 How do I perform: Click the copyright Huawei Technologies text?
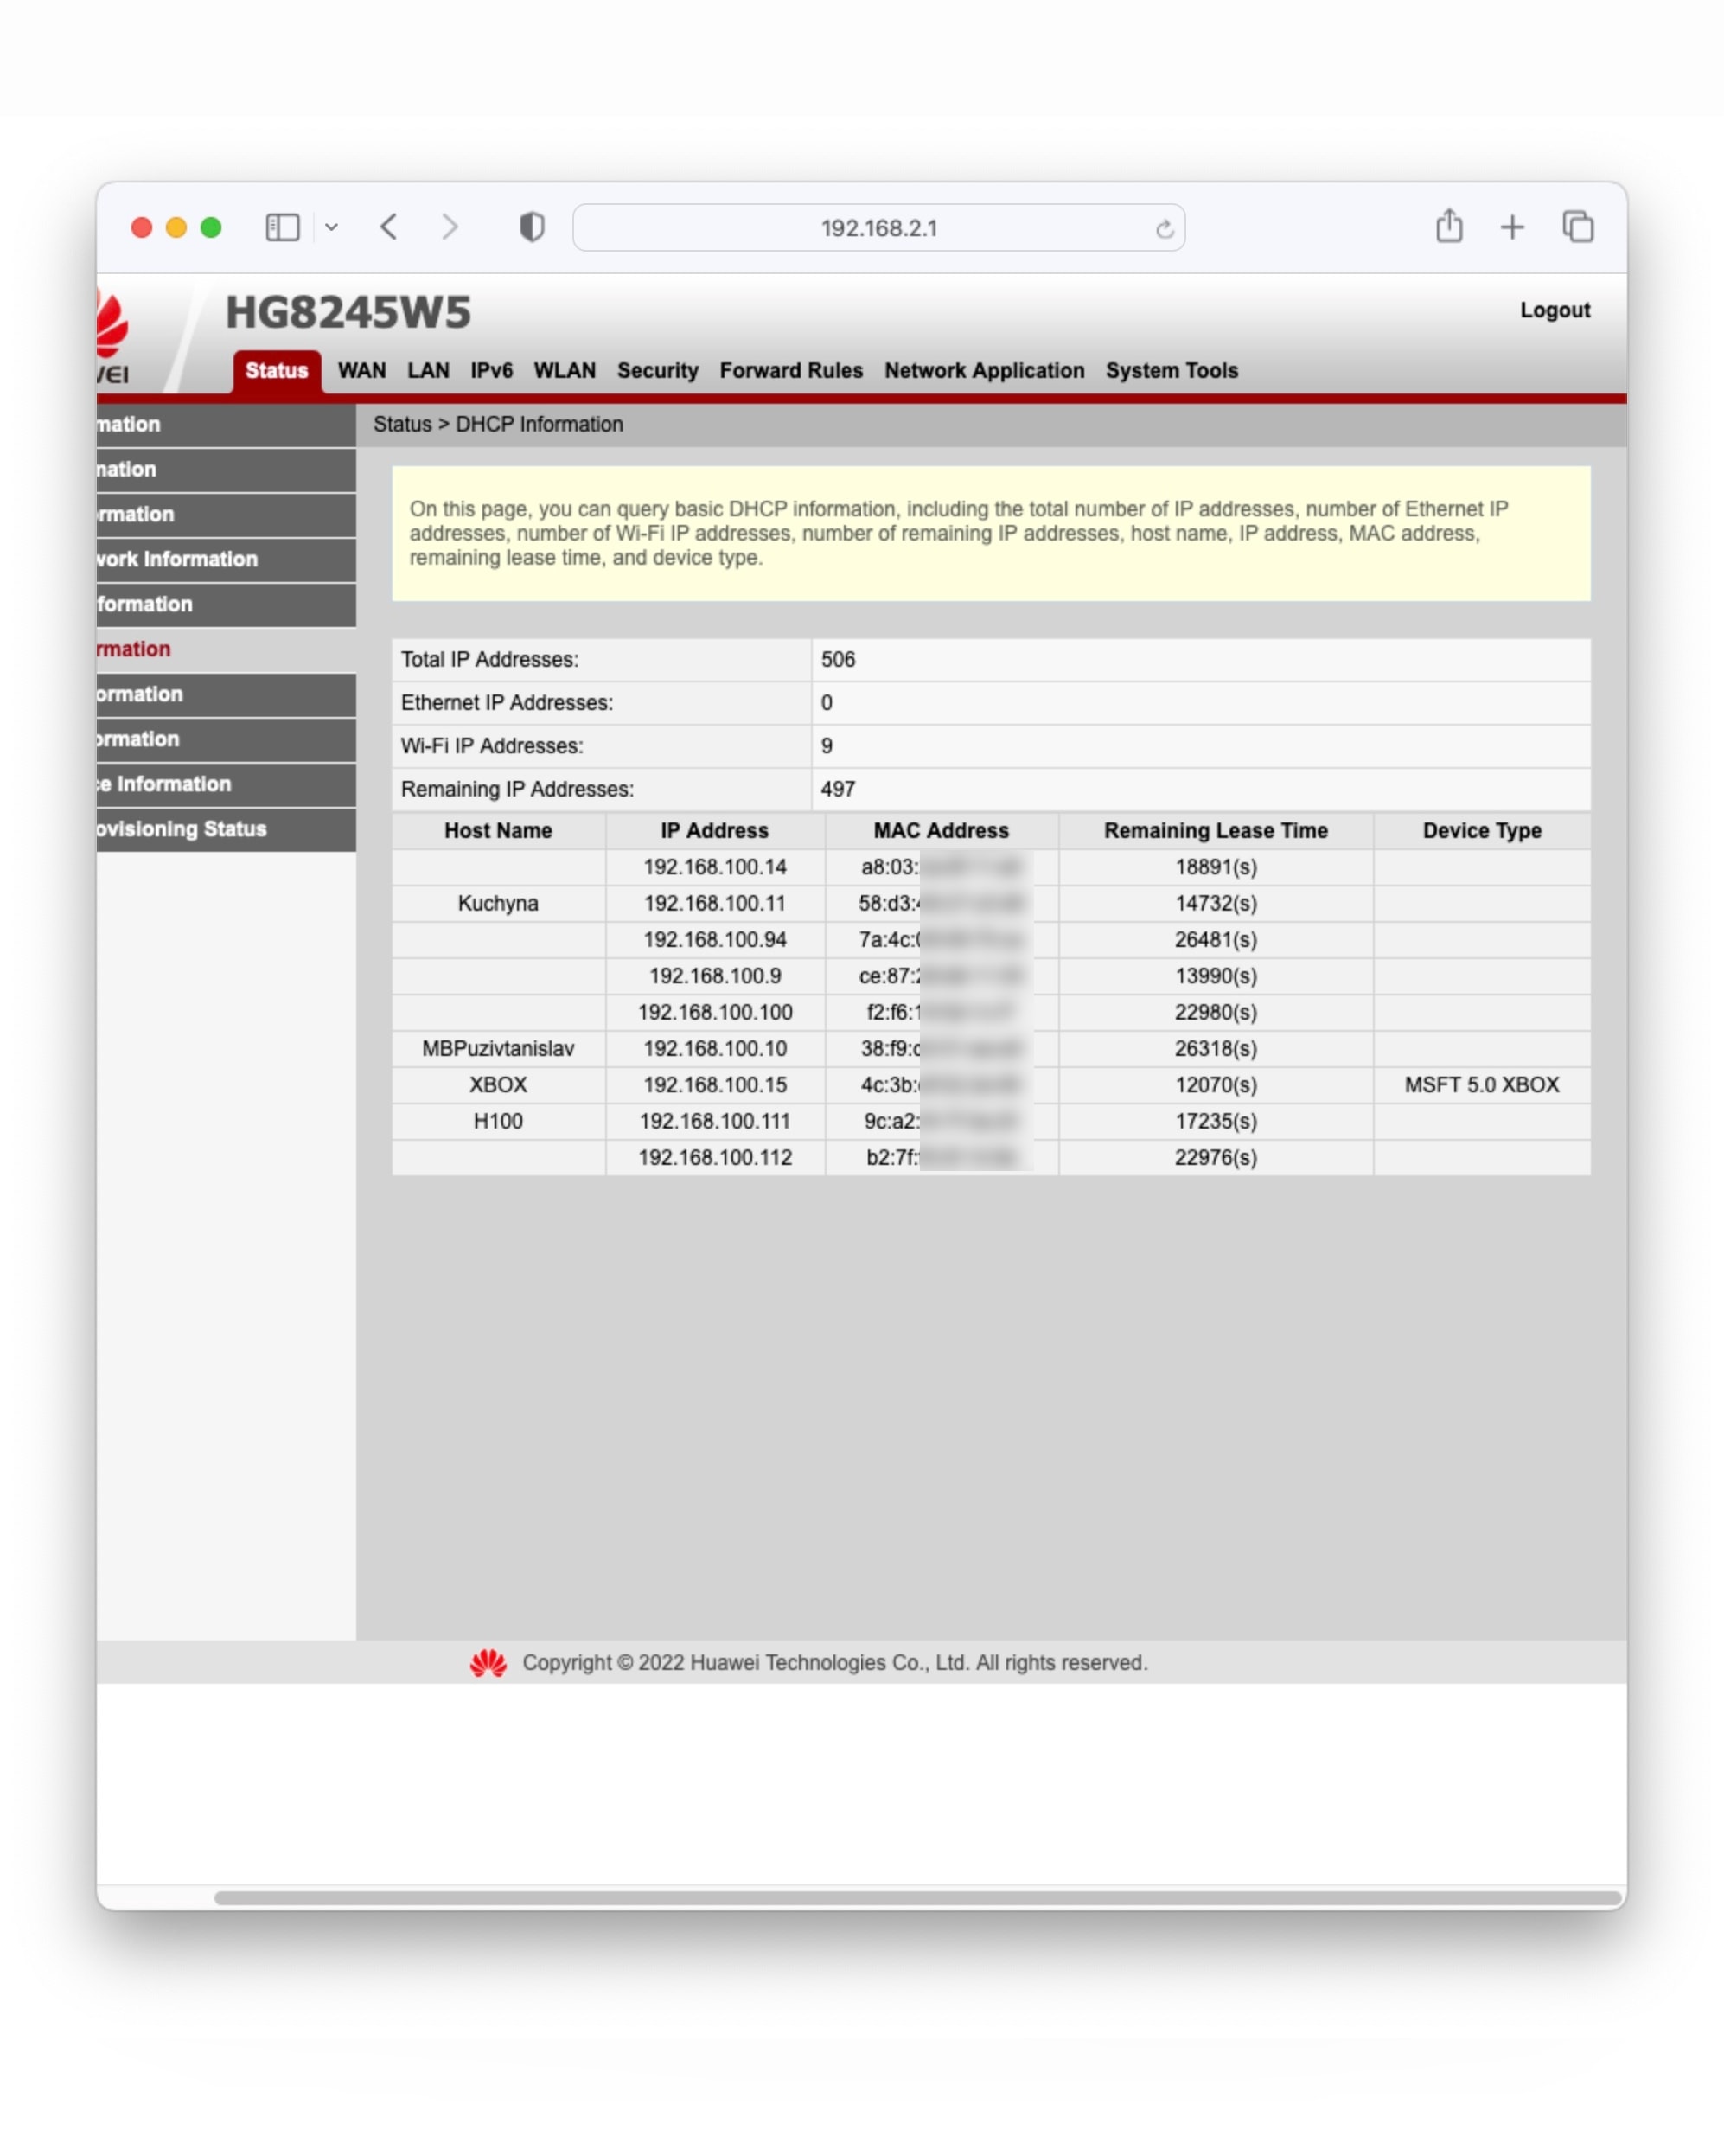[x=834, y=1662]
